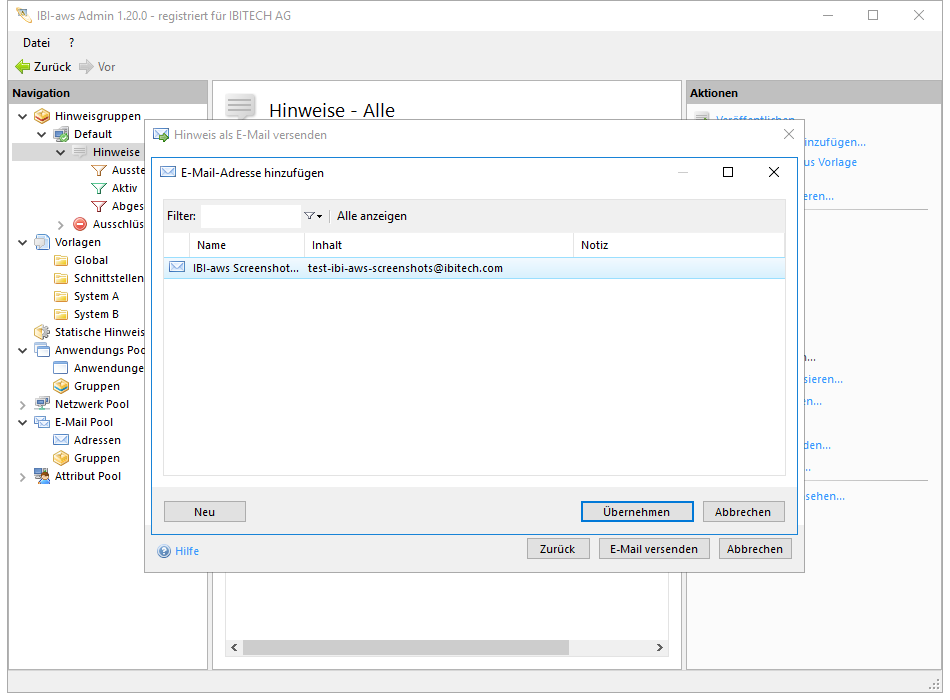Collapse the Vorlagen tree node
This screenshot has width=950, height=700.
tap(23, 242)
